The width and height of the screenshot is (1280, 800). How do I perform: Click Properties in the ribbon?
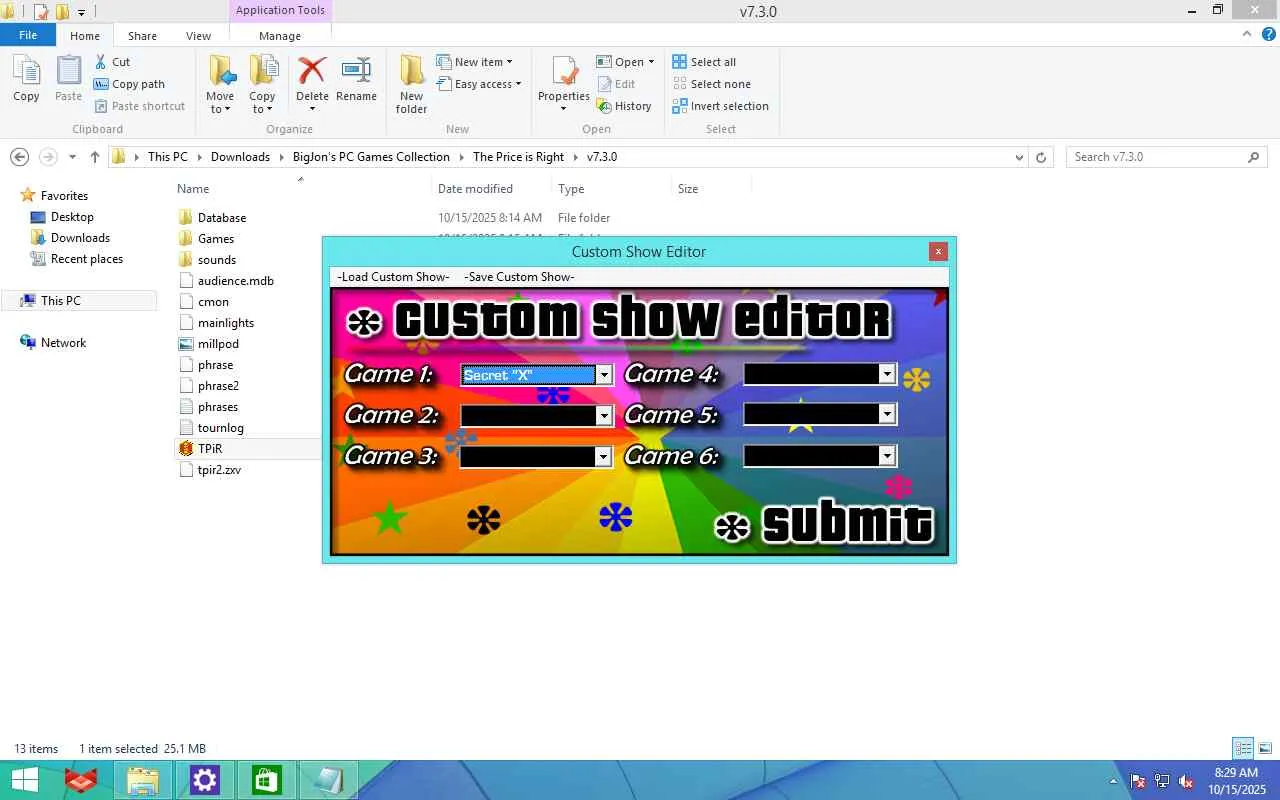(564, 85)
